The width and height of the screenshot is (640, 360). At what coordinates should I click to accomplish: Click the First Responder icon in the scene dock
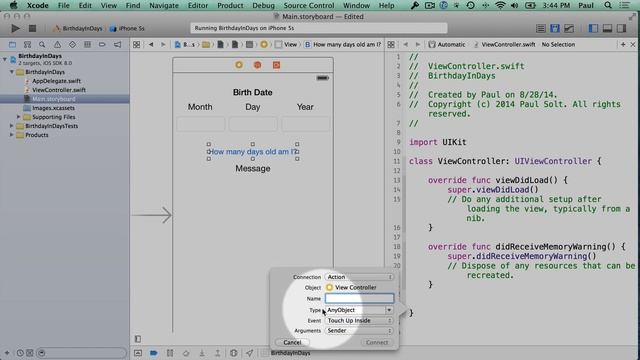pyautogui.click(x=258, y=65)
